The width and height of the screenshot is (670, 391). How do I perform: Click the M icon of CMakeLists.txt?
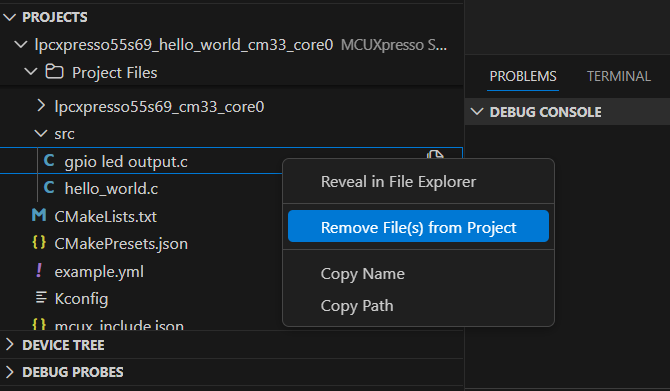click(39, 215)
